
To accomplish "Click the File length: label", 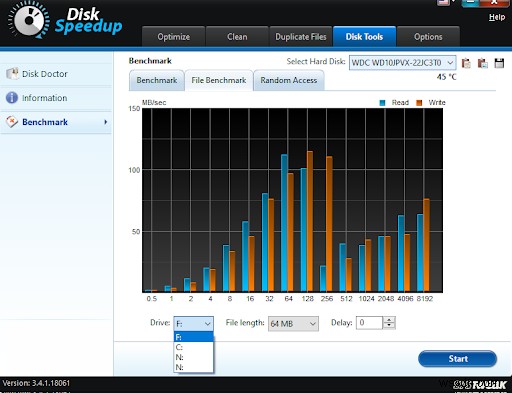I will pyautogui.click(x=245, y=323).
